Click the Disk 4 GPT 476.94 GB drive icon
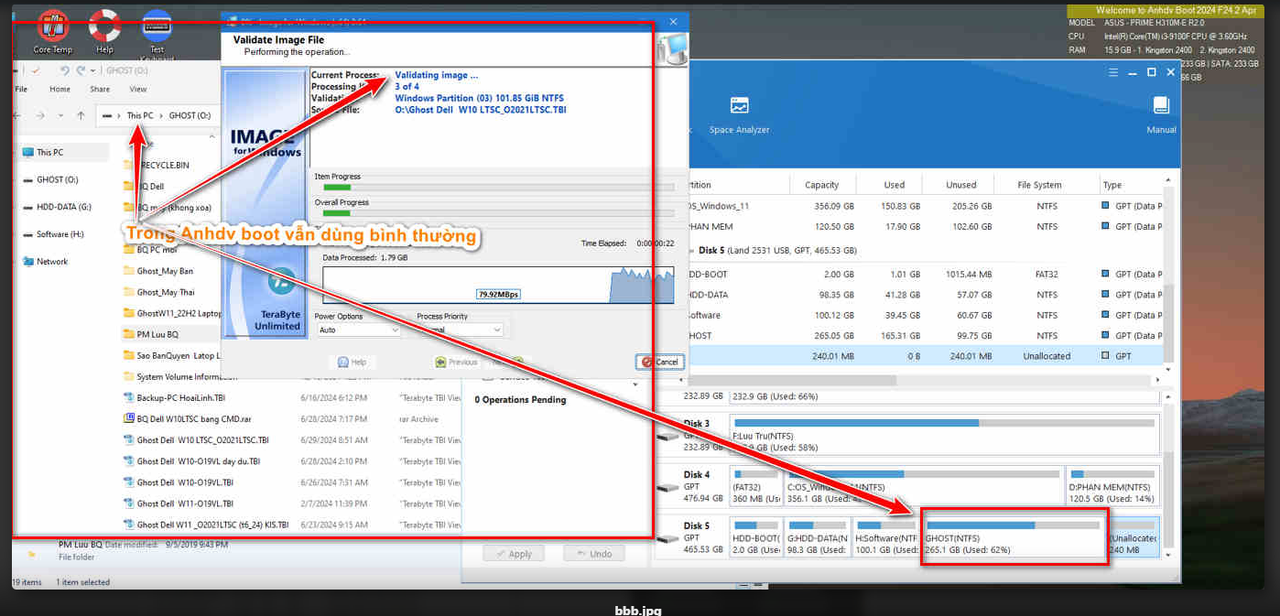 [x=668, y=489]
